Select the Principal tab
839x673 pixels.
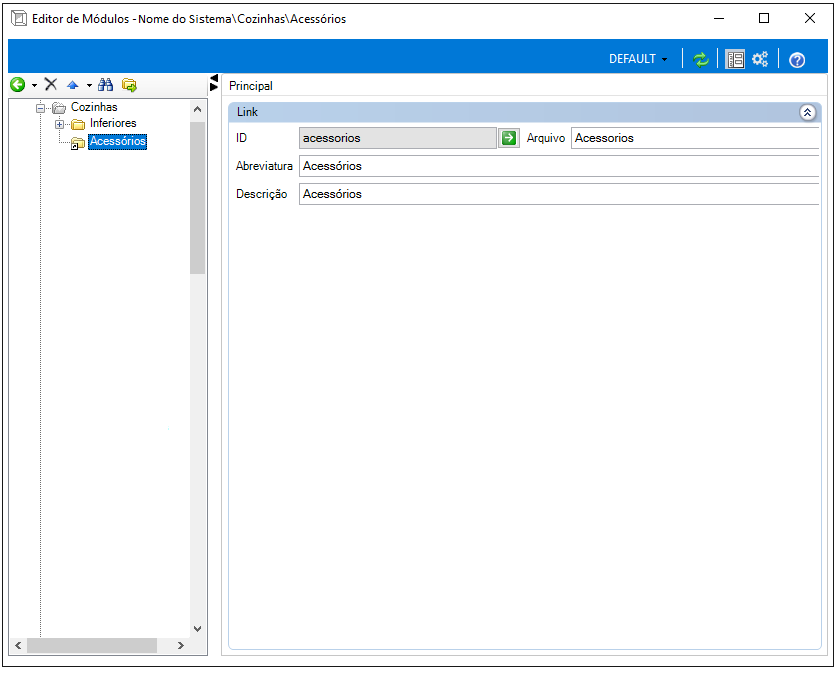[251, 86]
